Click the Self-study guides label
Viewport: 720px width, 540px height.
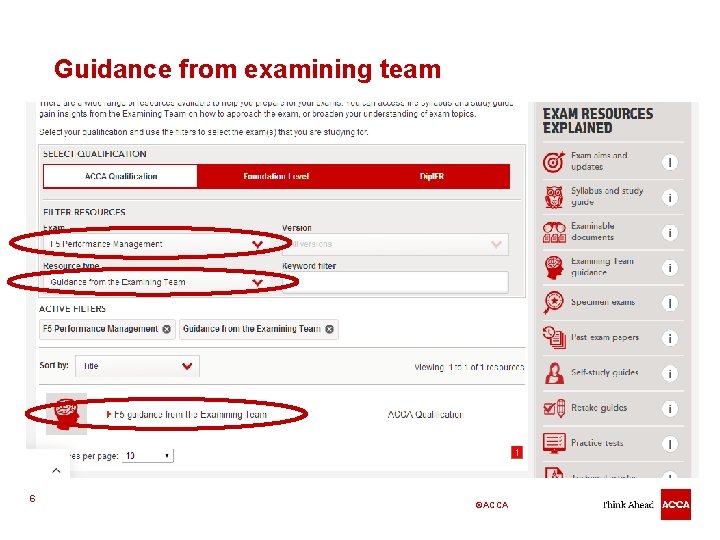pyautogui.click(x=605, y=372)
